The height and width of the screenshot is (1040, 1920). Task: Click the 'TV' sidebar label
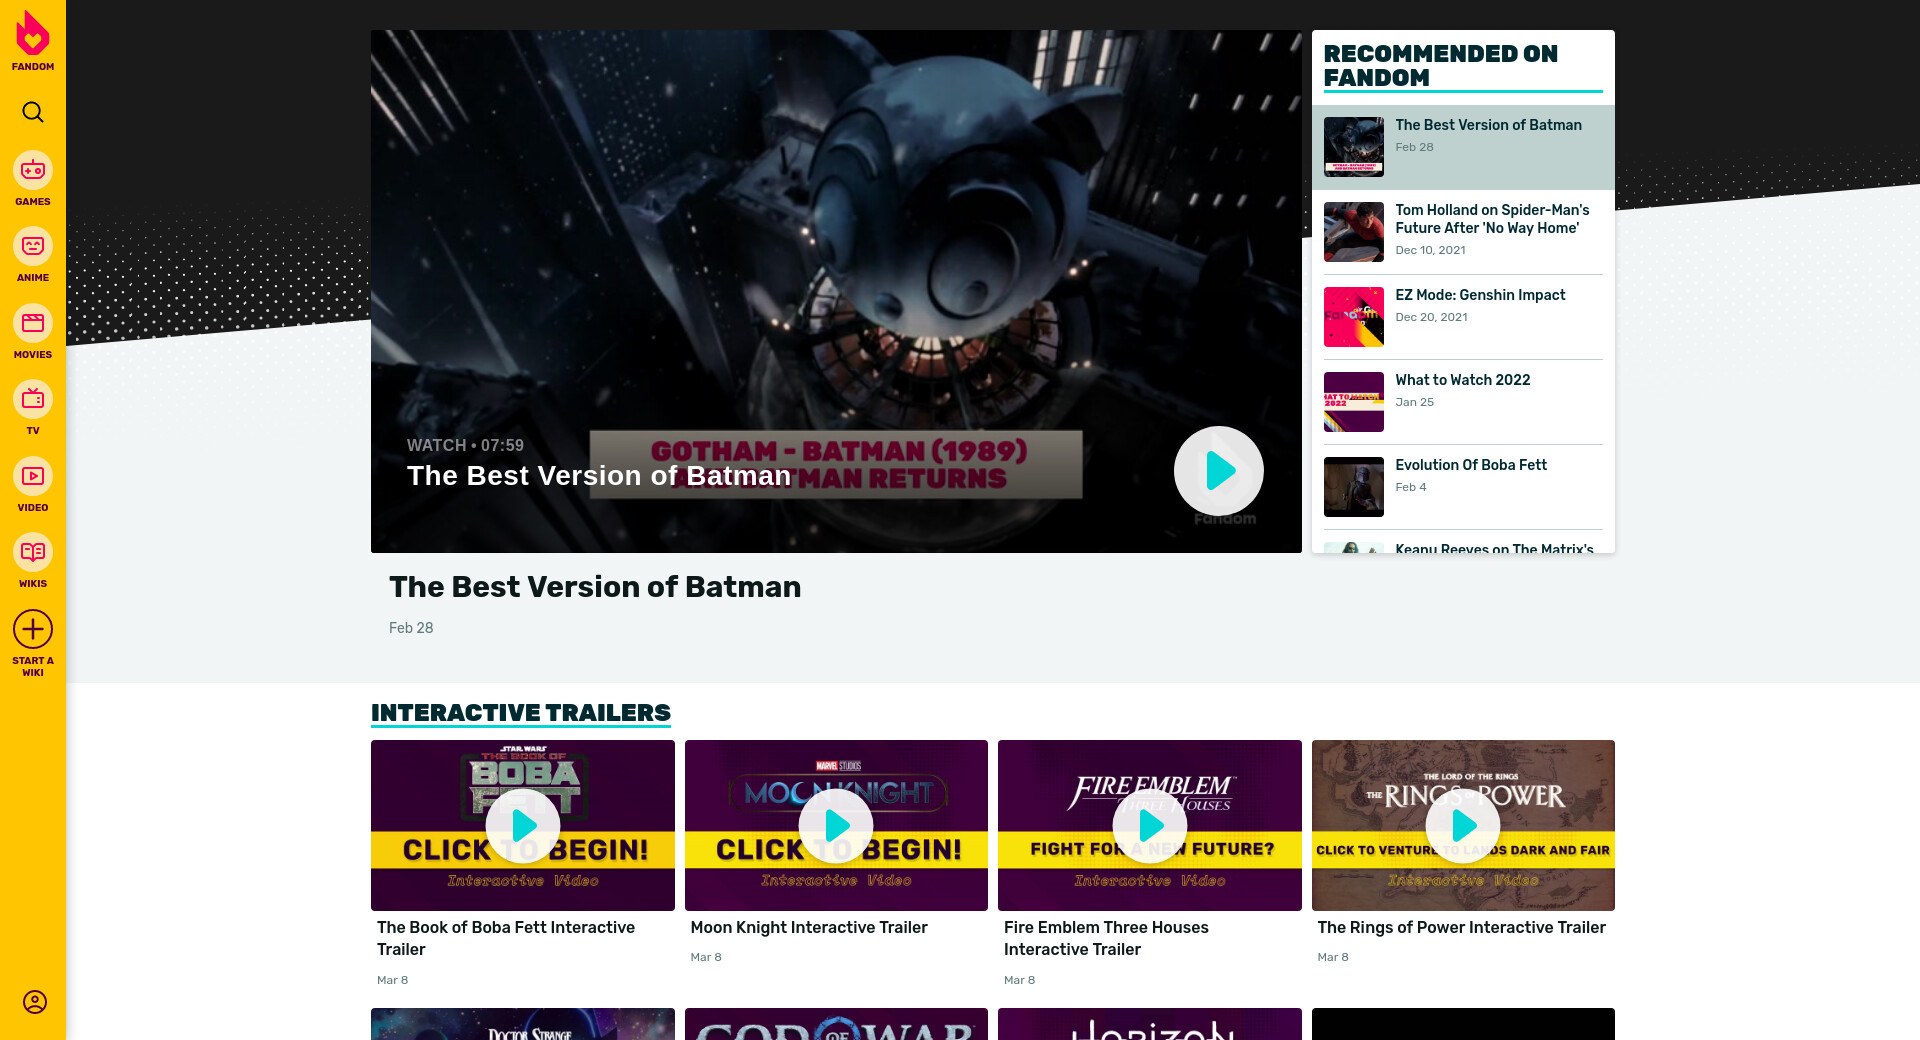33,431
